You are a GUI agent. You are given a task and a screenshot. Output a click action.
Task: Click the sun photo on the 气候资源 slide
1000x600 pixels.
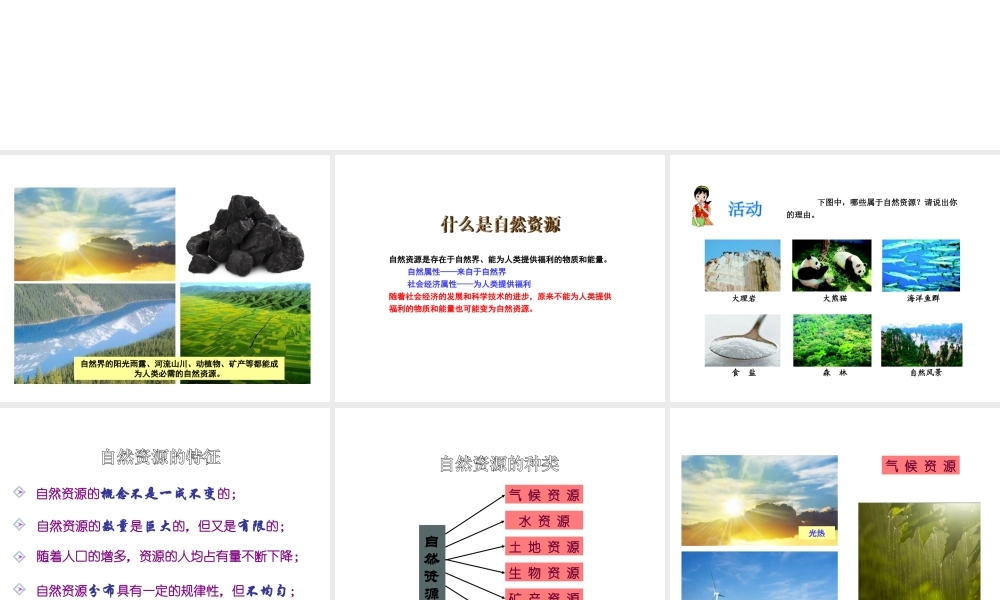click(x=760, y=501)
